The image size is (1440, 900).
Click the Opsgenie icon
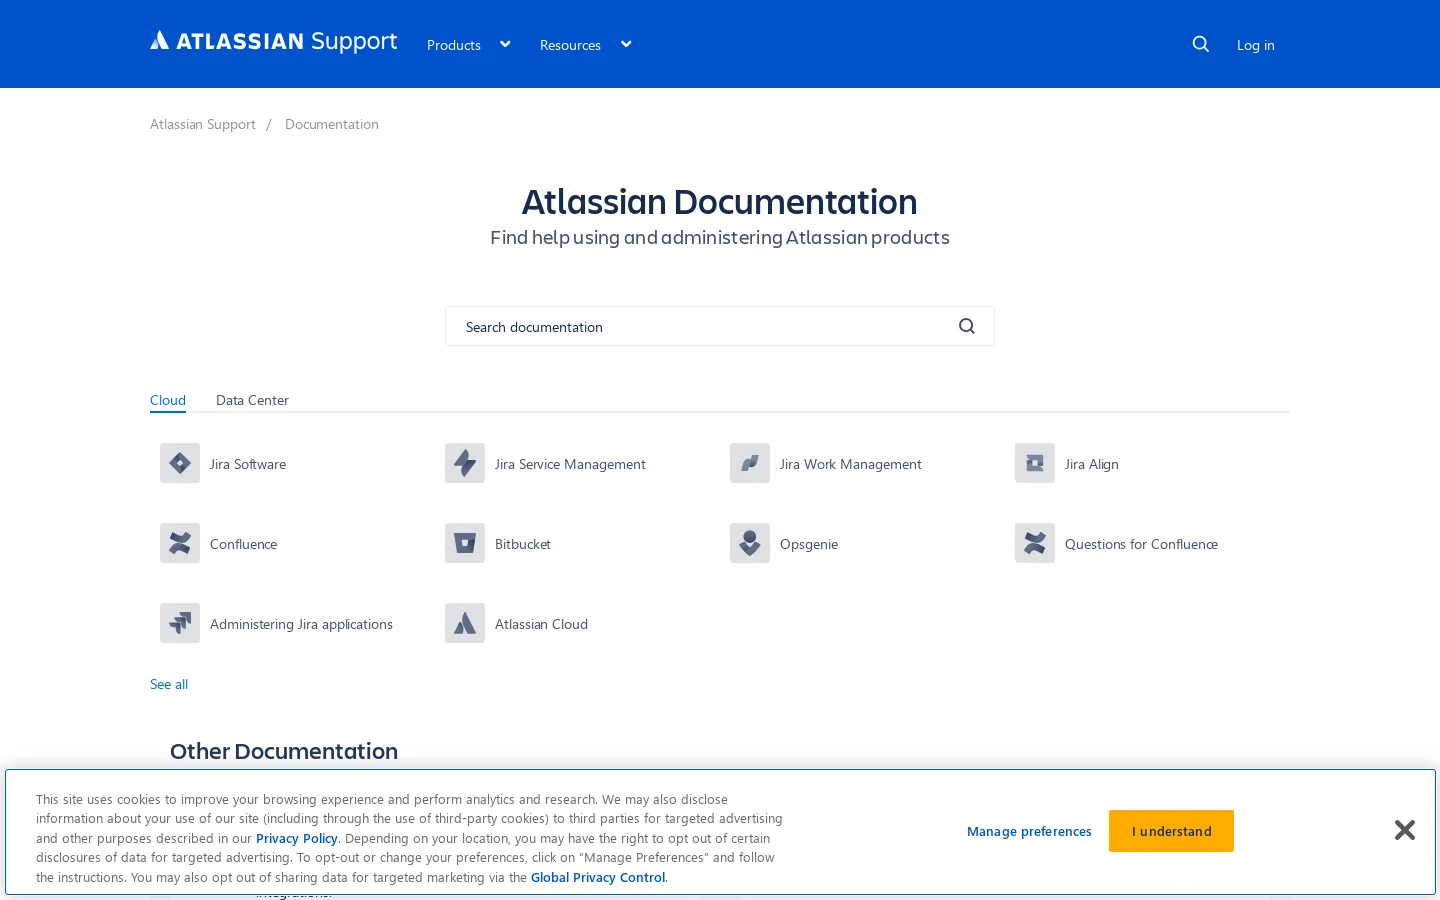[750, 543]
